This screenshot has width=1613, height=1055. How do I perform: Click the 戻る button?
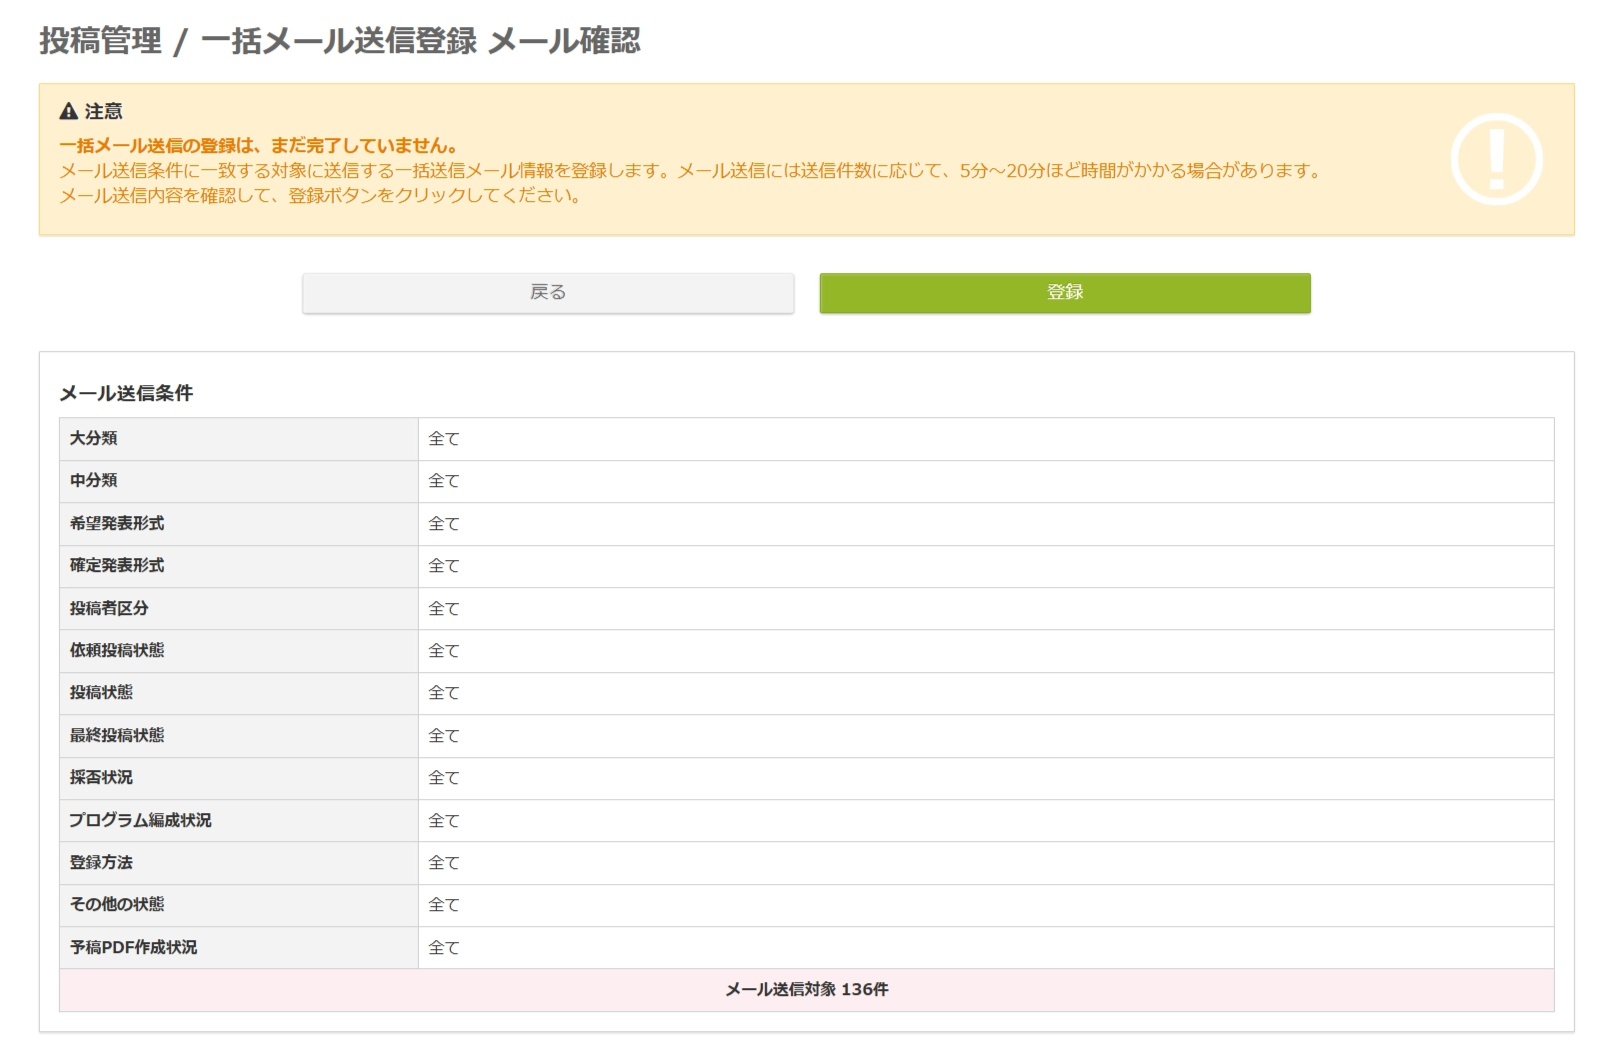pos(548,293)
